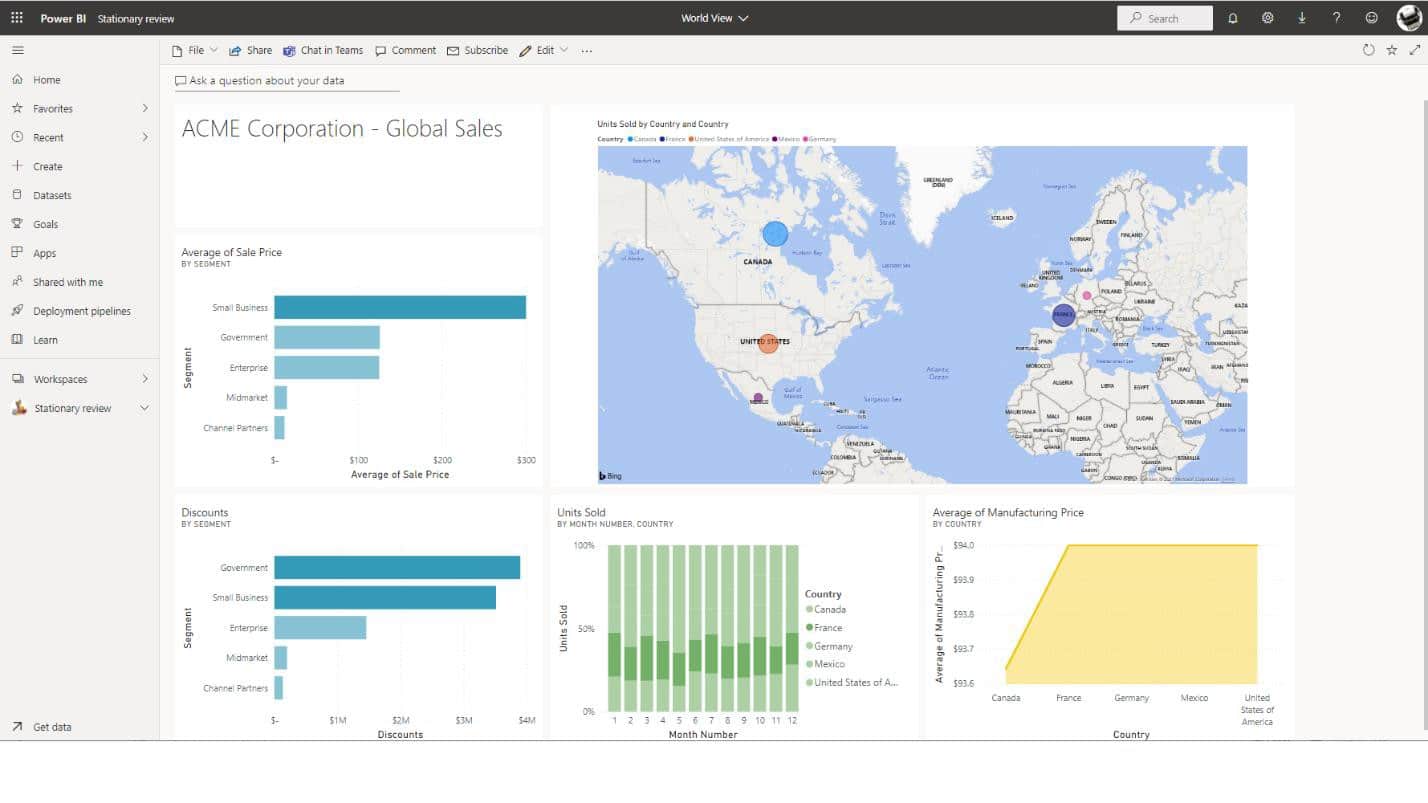The width and height of the screenshot is (1428, 803).
Task: Click Canada in the Units Sold legend
Action: tap(826, 609)
